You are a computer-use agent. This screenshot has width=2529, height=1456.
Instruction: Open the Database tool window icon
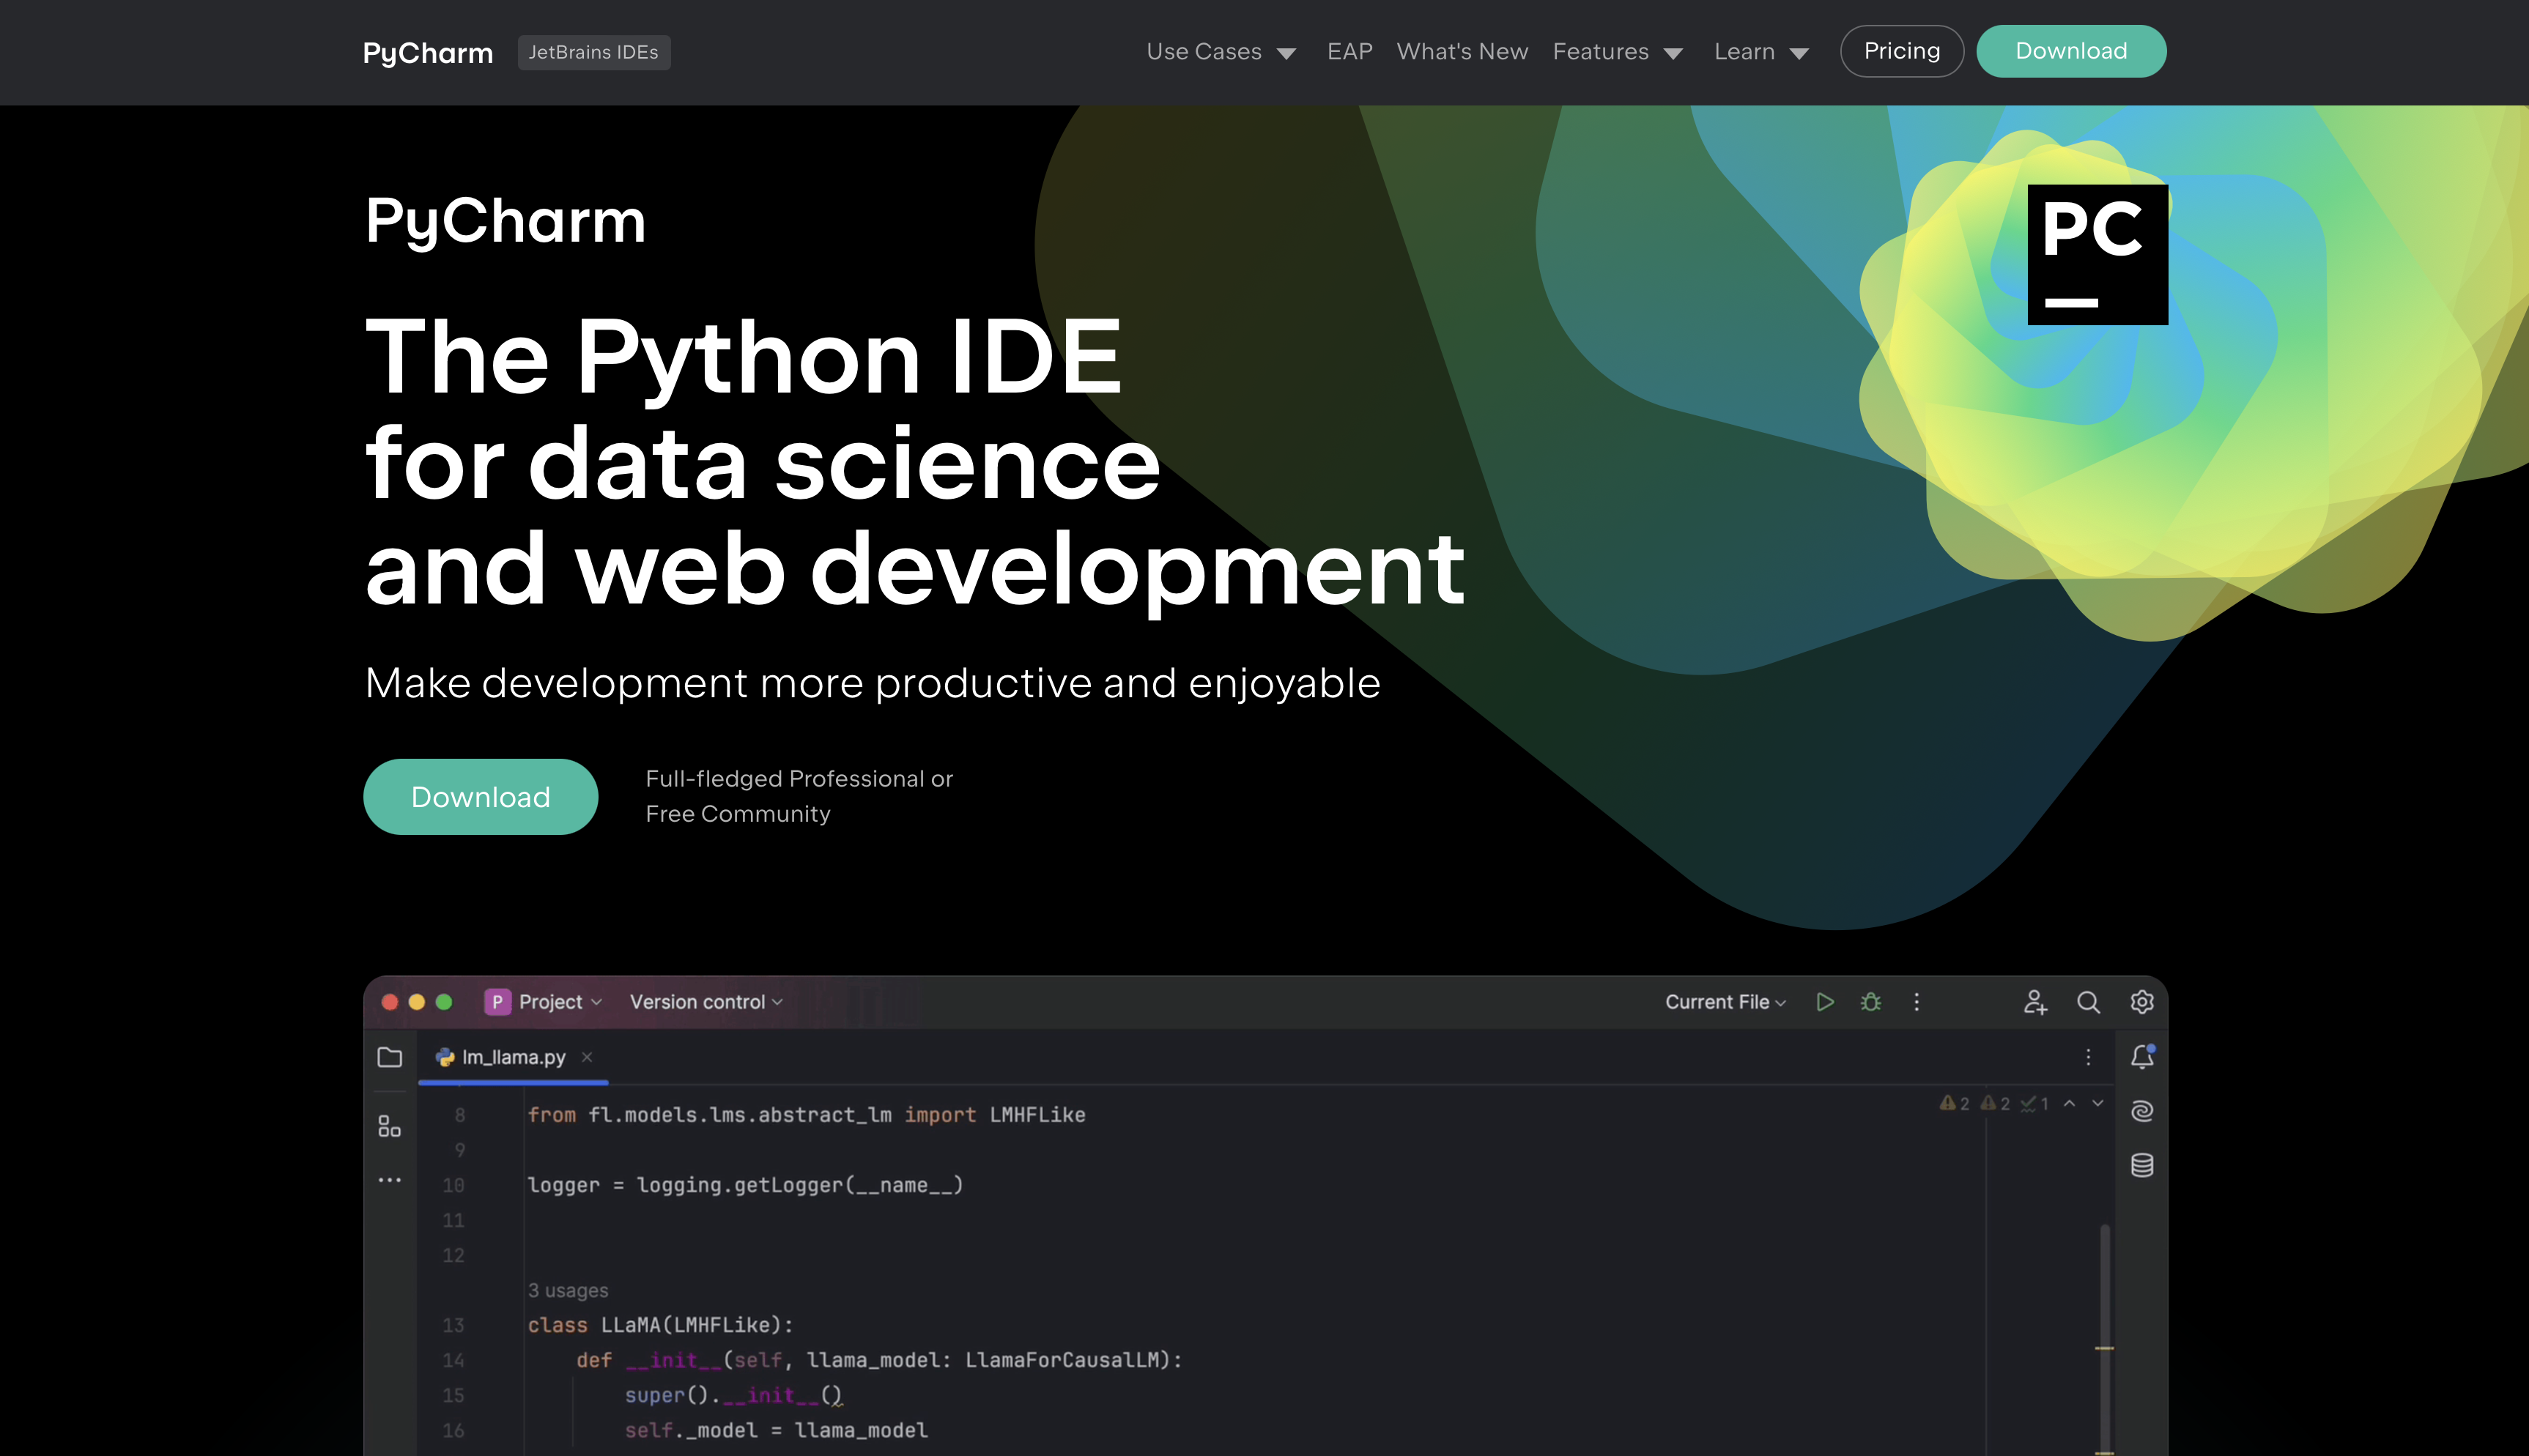[x=2142, y=1165]
